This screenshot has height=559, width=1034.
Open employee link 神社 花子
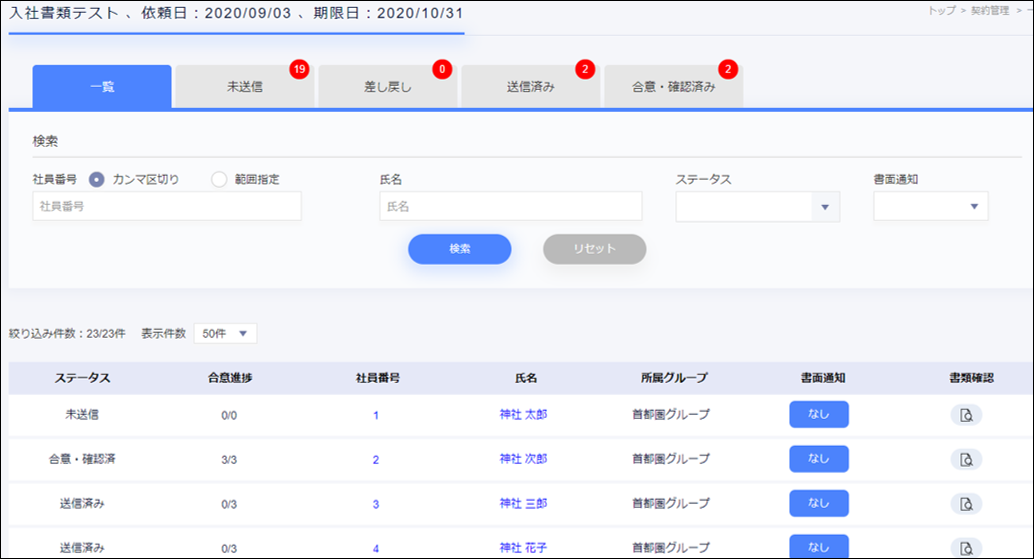point(524,548)
